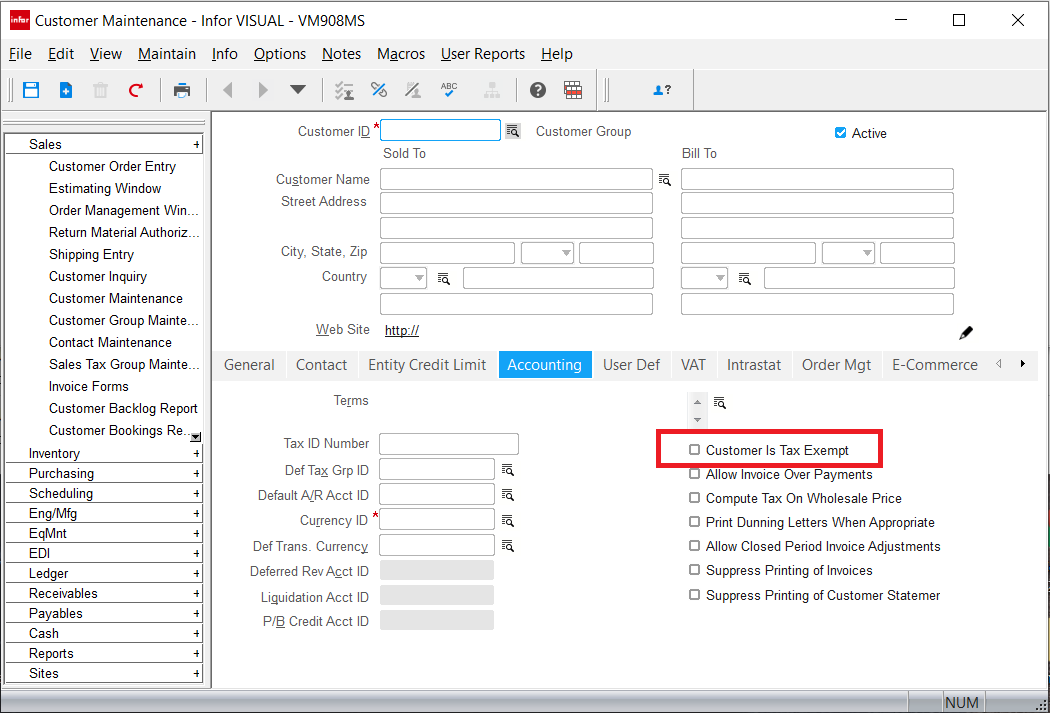This screenshot has width=1050, height=713.
Task: Enable Print Dunning Letters When Appropriate
Action: pyautogui.click(x=694, y=522)
